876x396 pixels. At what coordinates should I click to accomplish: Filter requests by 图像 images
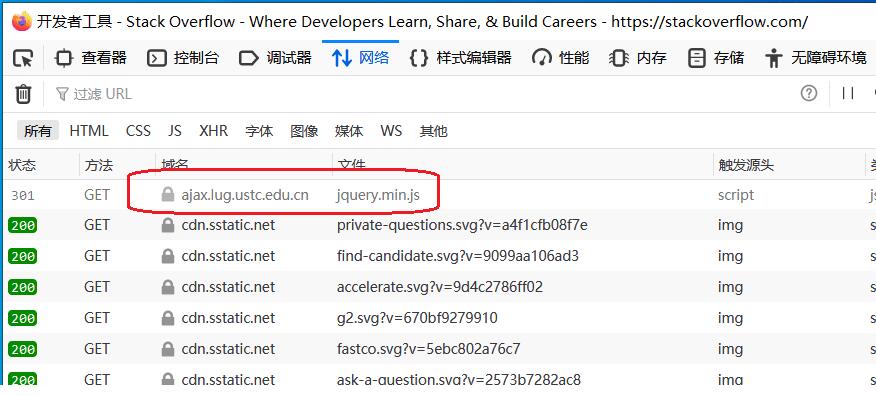(304, 131)
